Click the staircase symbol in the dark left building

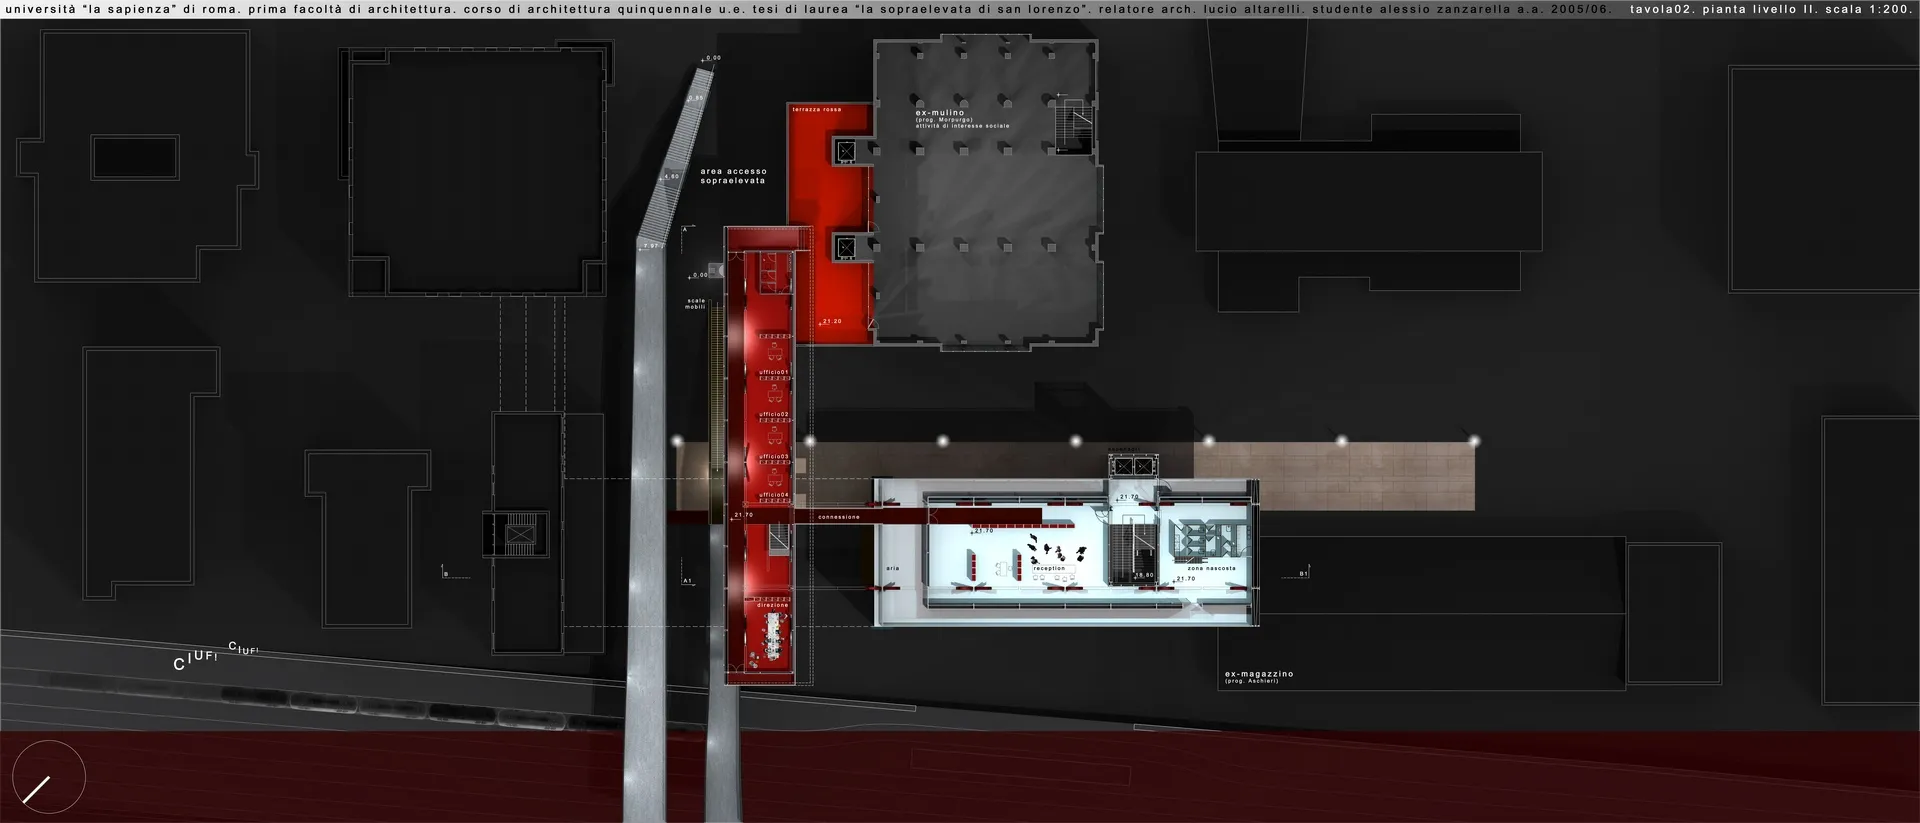click(518, 534)
